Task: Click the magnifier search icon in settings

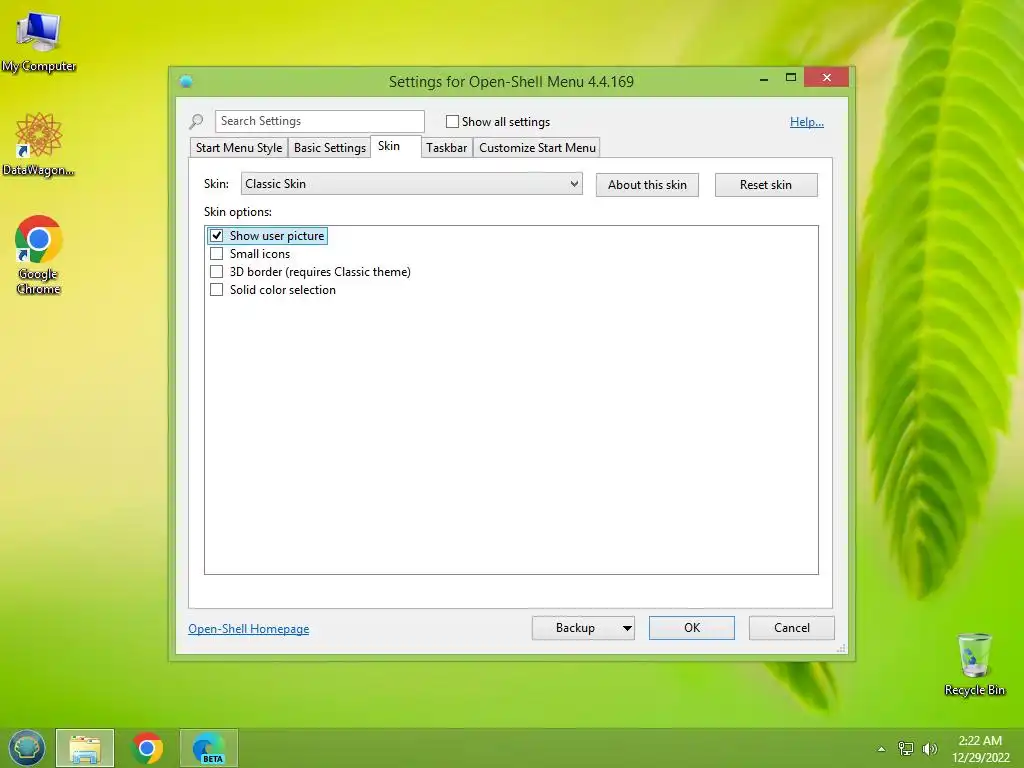Action: (x=196, y=121)
